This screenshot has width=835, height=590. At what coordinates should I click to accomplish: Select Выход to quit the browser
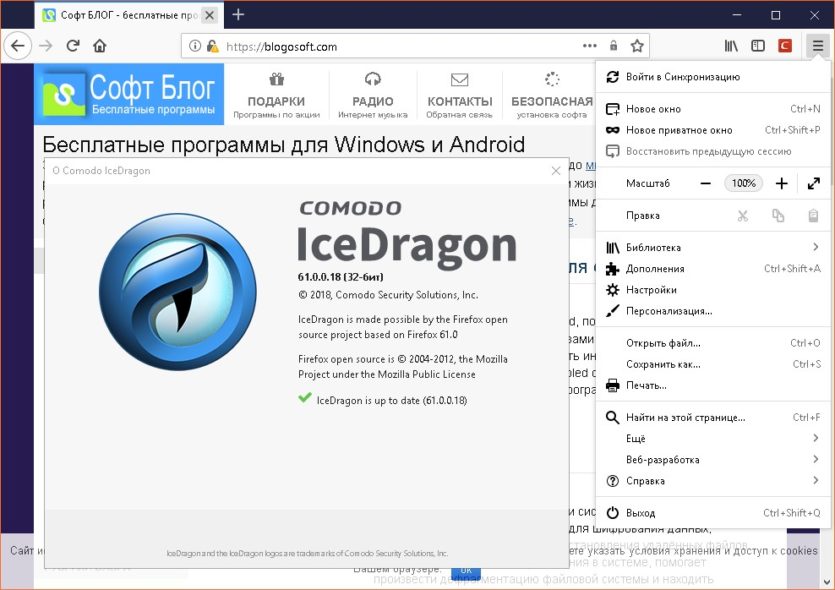tap(713, 513)
